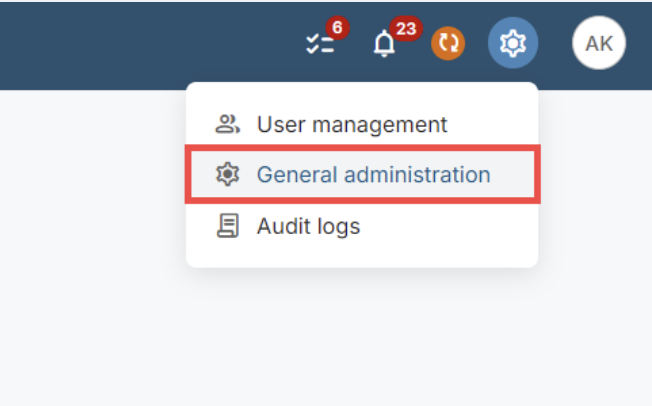Open the tasks checklist icon
This screenshot has width=652, height=406.
(x=320, y=44)
